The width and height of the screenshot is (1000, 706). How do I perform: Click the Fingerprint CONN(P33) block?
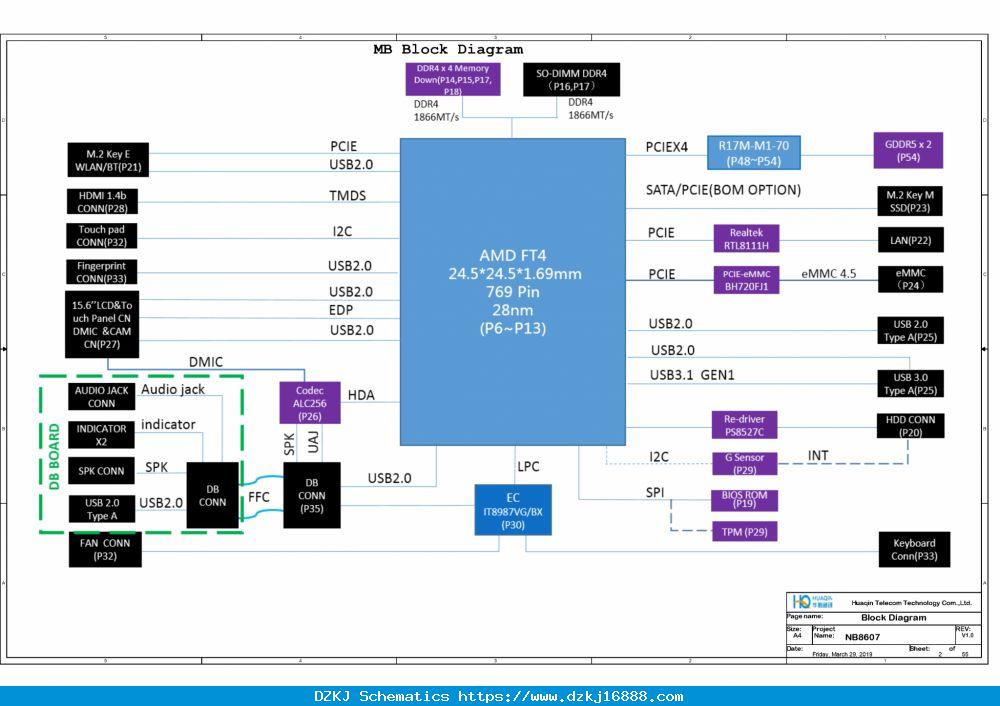[101, 272]
